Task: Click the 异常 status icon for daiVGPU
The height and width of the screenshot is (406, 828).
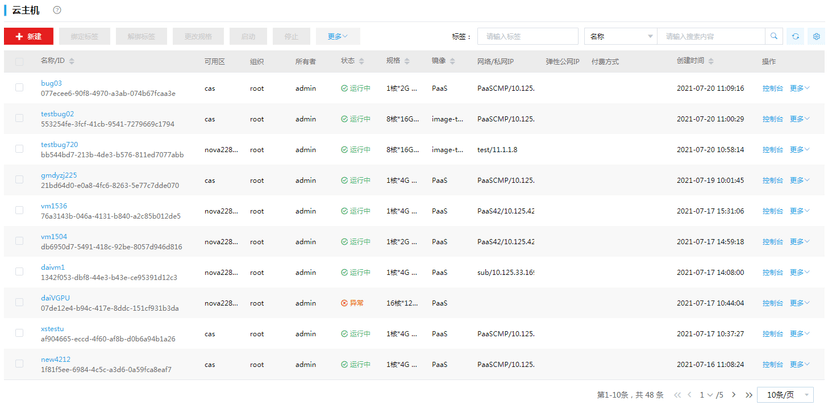Action: (345, 303)
